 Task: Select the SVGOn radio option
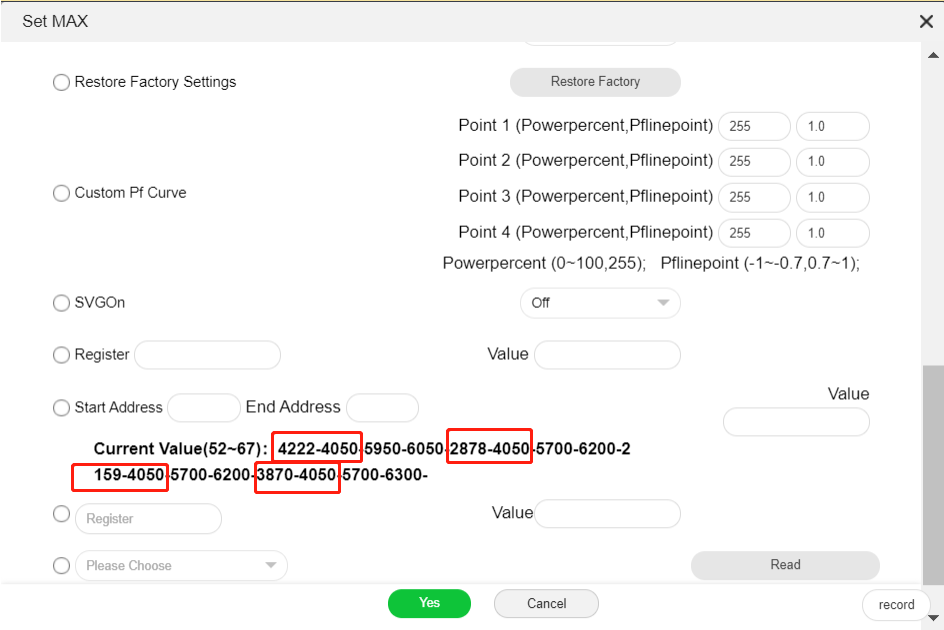tap(61, 302)
